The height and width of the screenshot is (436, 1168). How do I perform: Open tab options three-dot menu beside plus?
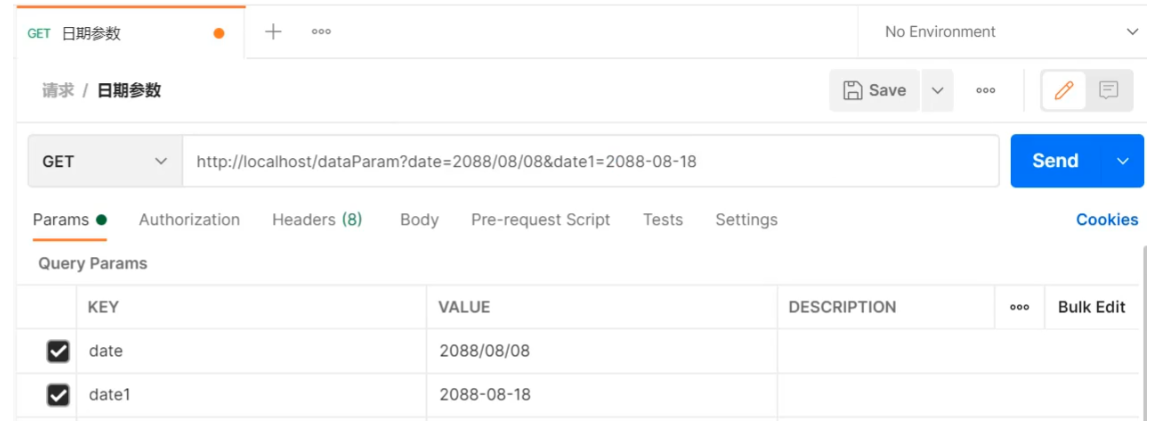[321, 31]
